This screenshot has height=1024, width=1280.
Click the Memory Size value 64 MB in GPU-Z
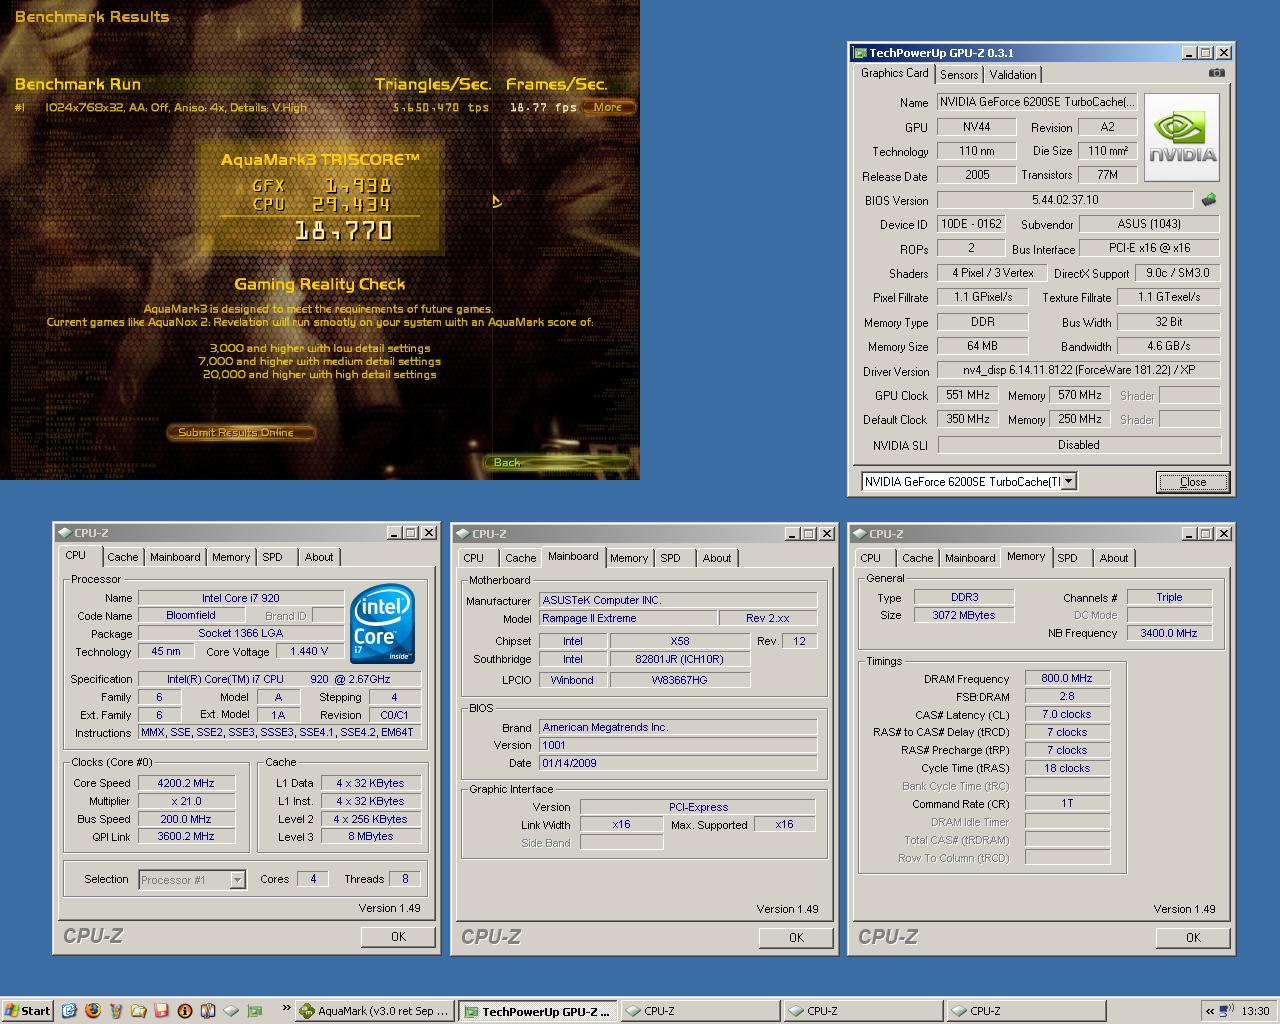[x=982, y=346]
